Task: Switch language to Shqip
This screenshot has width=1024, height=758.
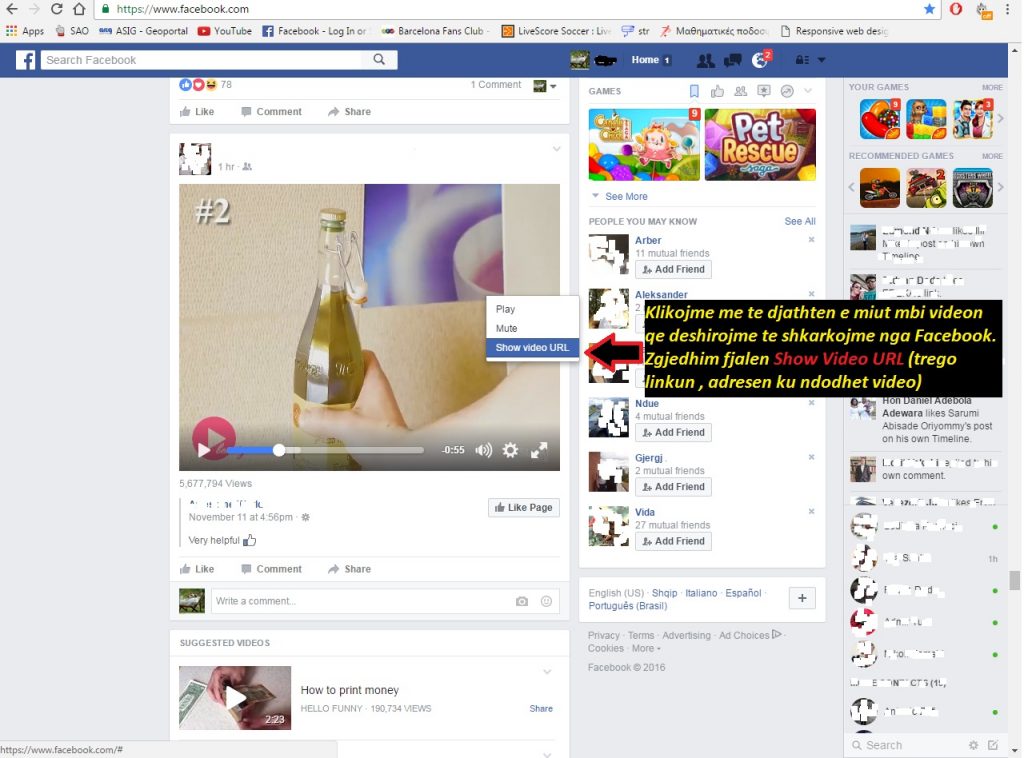Action: [664, 593]
